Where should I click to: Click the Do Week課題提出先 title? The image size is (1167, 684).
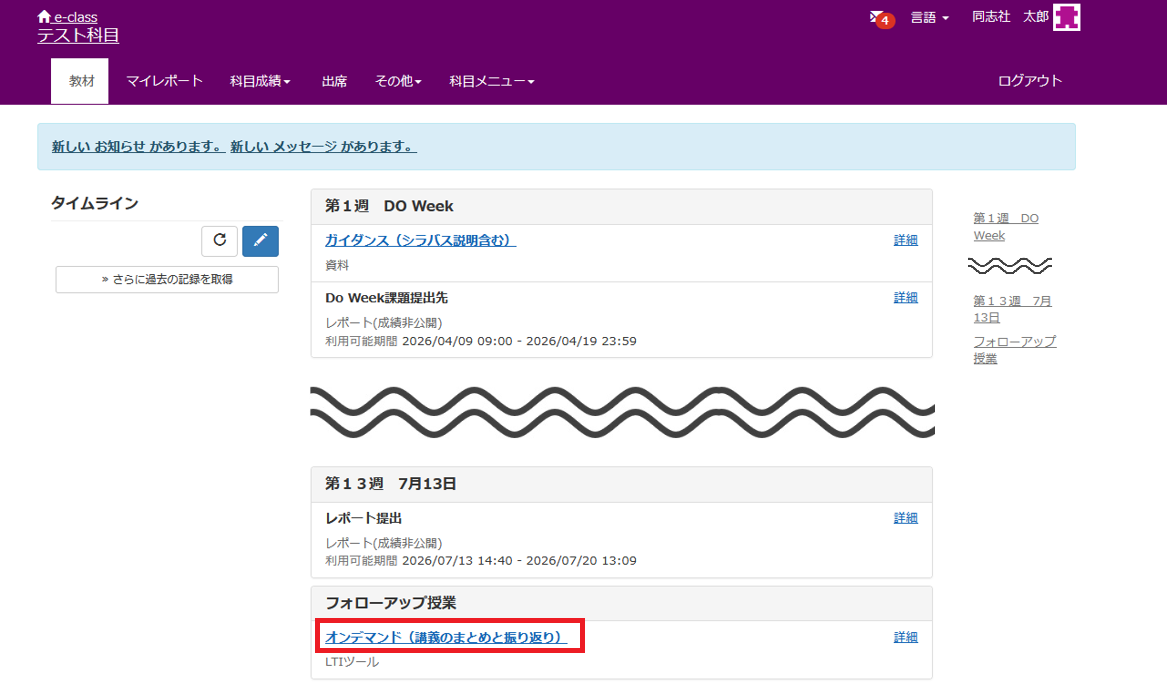coord(386,298)
